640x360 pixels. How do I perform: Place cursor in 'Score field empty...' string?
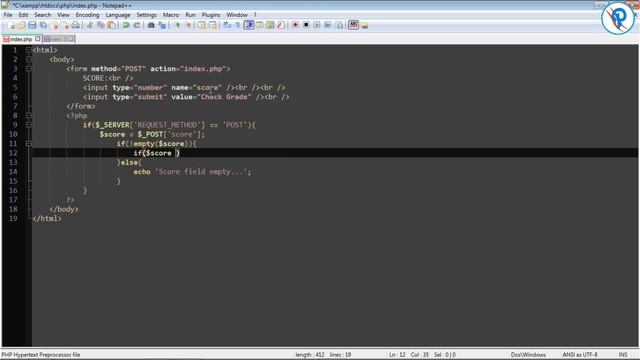[x=202, y=172]
